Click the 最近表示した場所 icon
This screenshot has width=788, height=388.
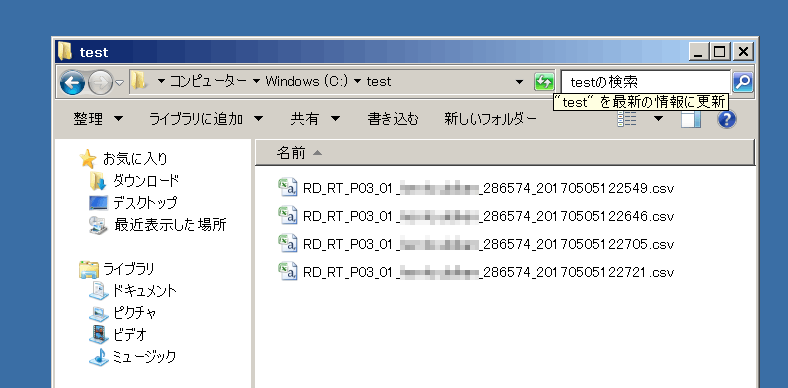98,225
